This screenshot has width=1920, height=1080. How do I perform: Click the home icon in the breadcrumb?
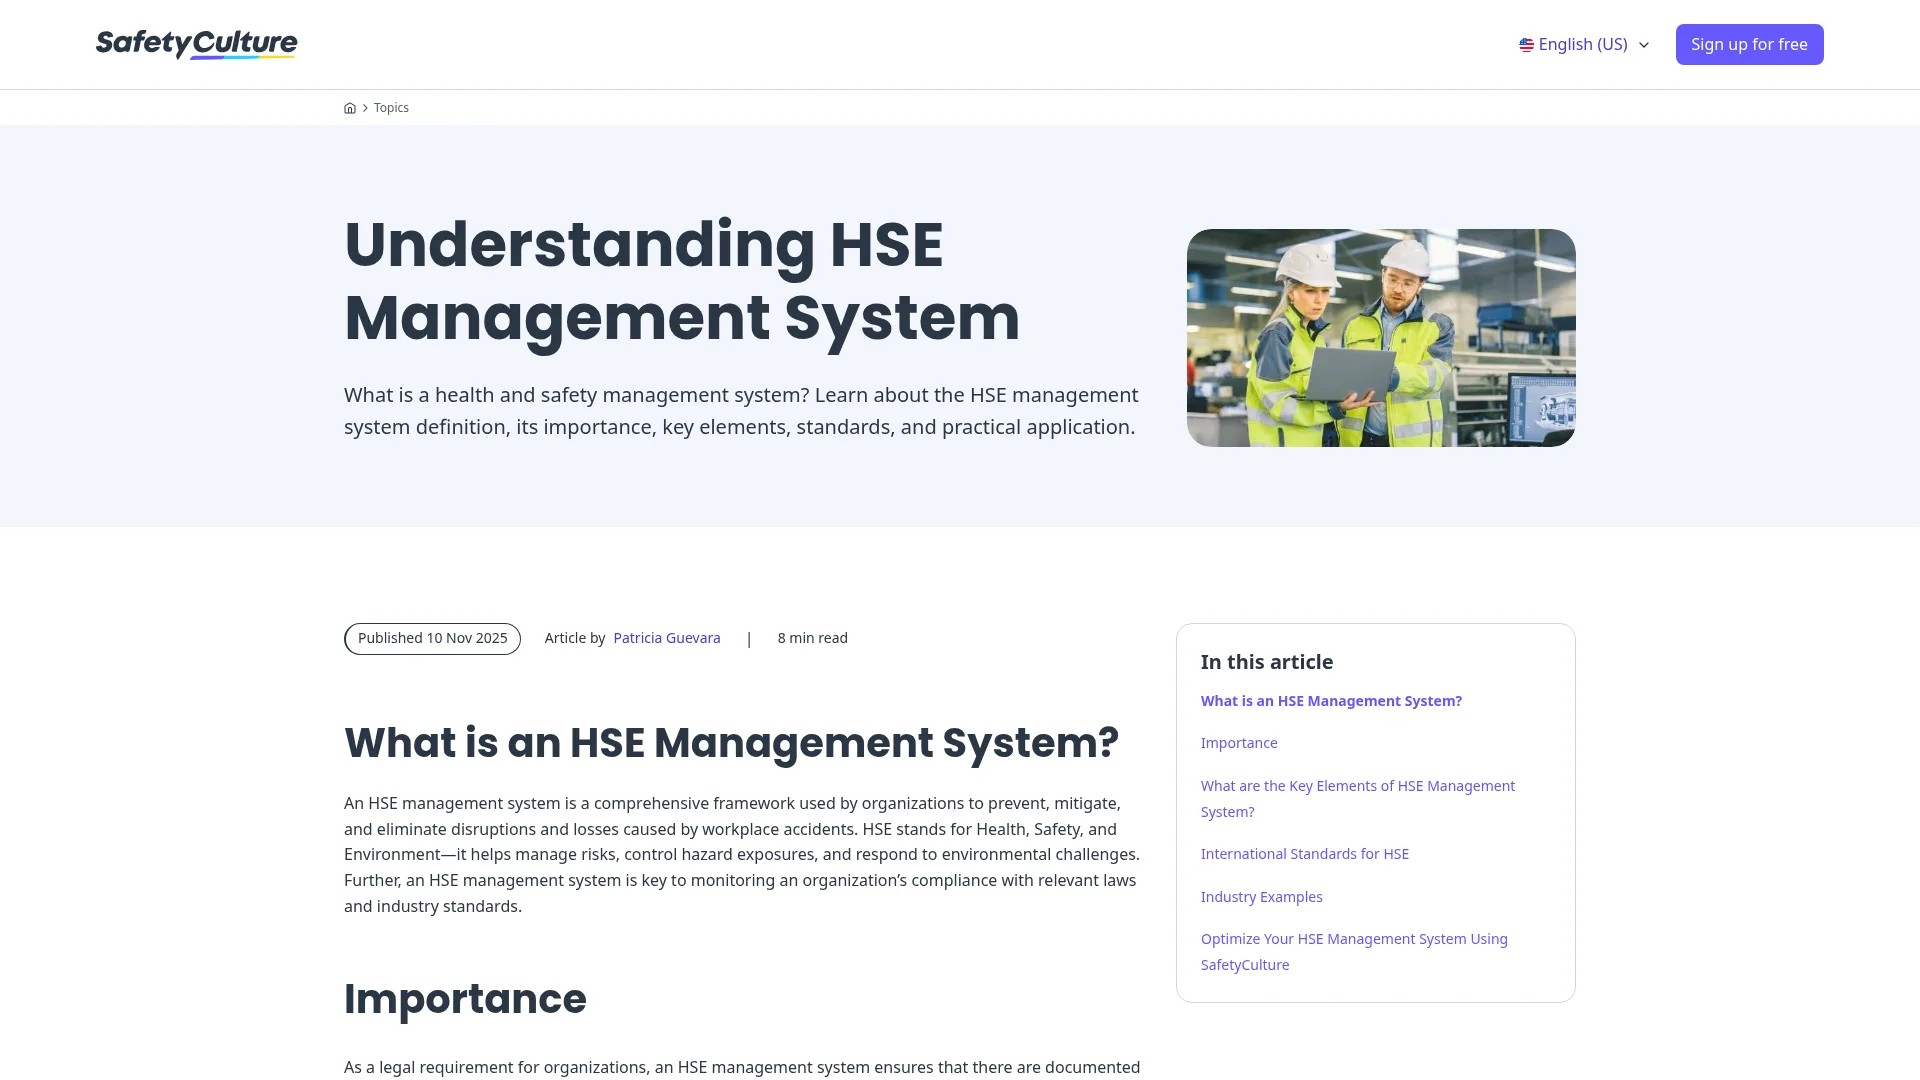click(350, 107)
